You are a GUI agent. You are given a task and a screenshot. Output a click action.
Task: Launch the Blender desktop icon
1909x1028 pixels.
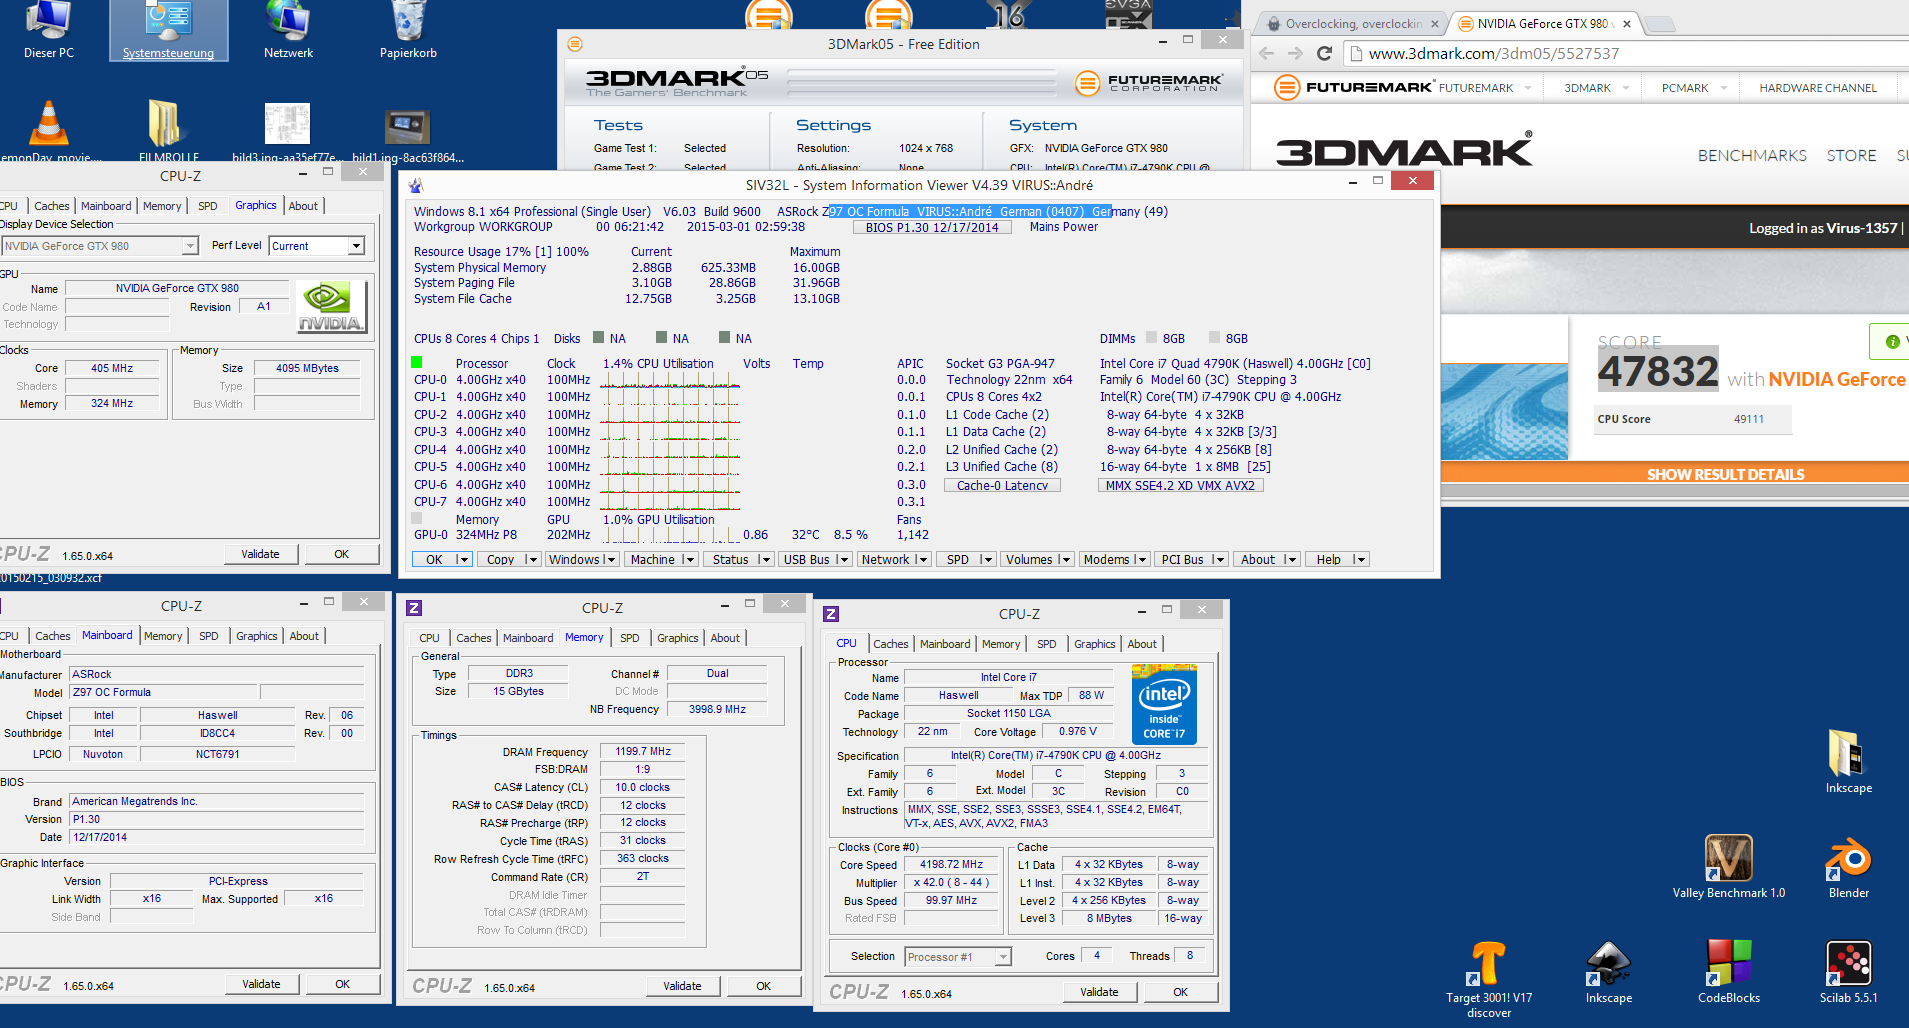click(x=1848, y=866)
